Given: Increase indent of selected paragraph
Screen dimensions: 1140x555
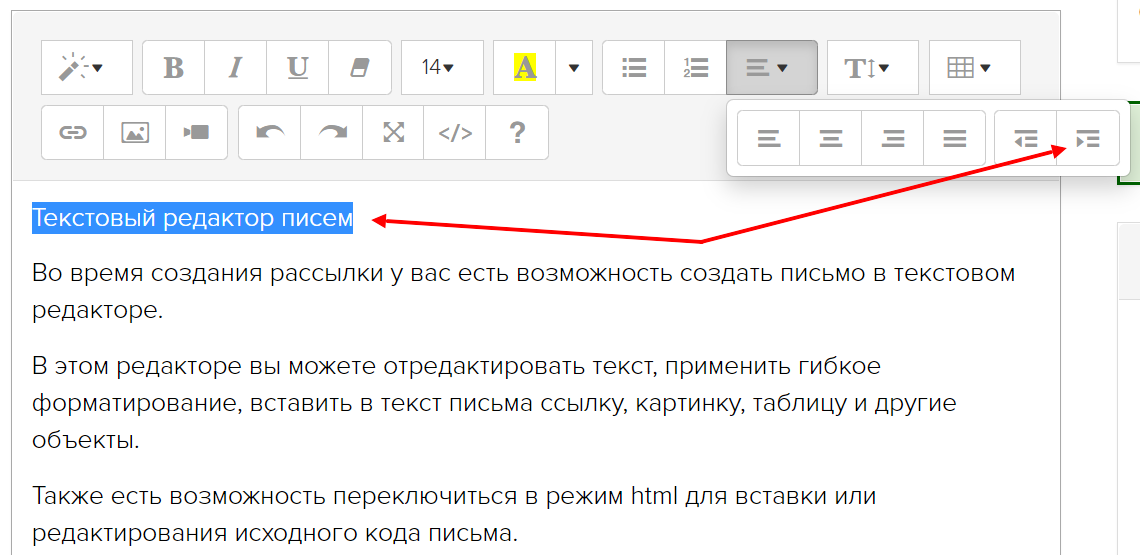Looking at the screenshot, I should tap(1087, 139).
